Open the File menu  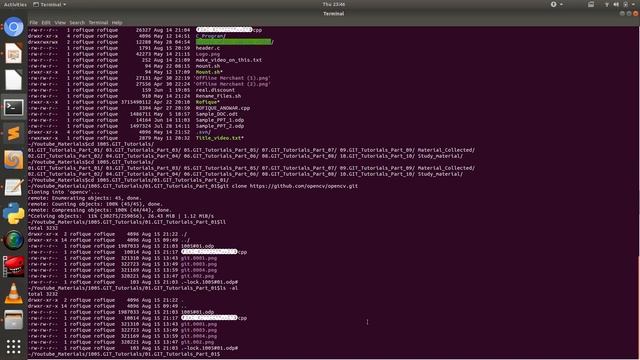(x=33, y=22)
